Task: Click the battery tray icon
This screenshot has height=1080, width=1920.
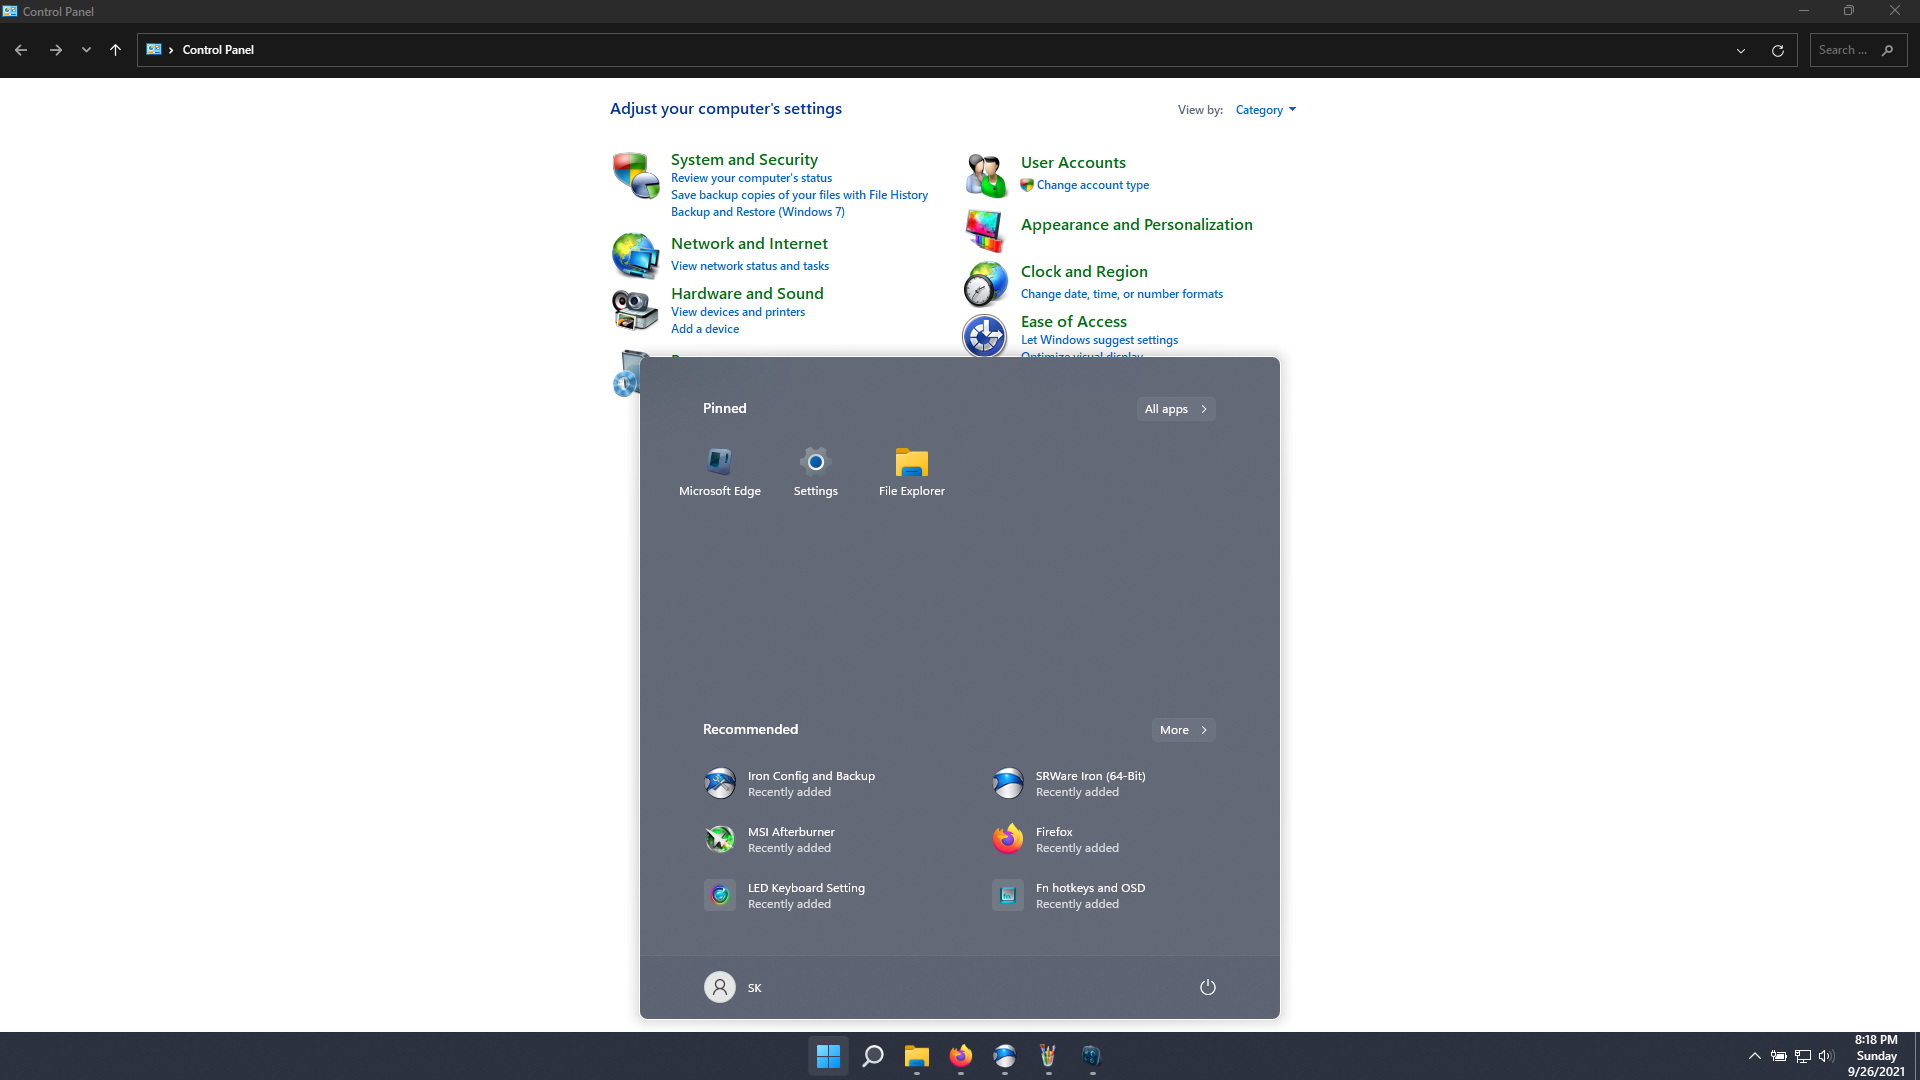Action: point(1779,1056)
